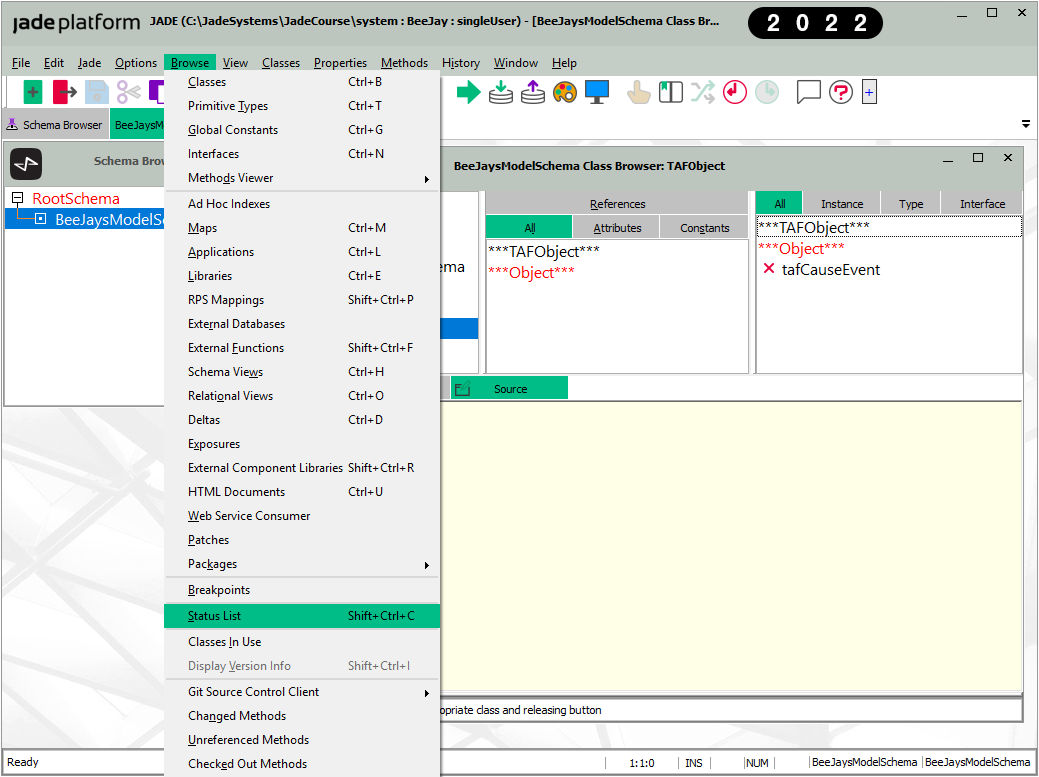Click the color palette toolbar icon
This screenshot has height=777, width=1039.
(565, 93)
